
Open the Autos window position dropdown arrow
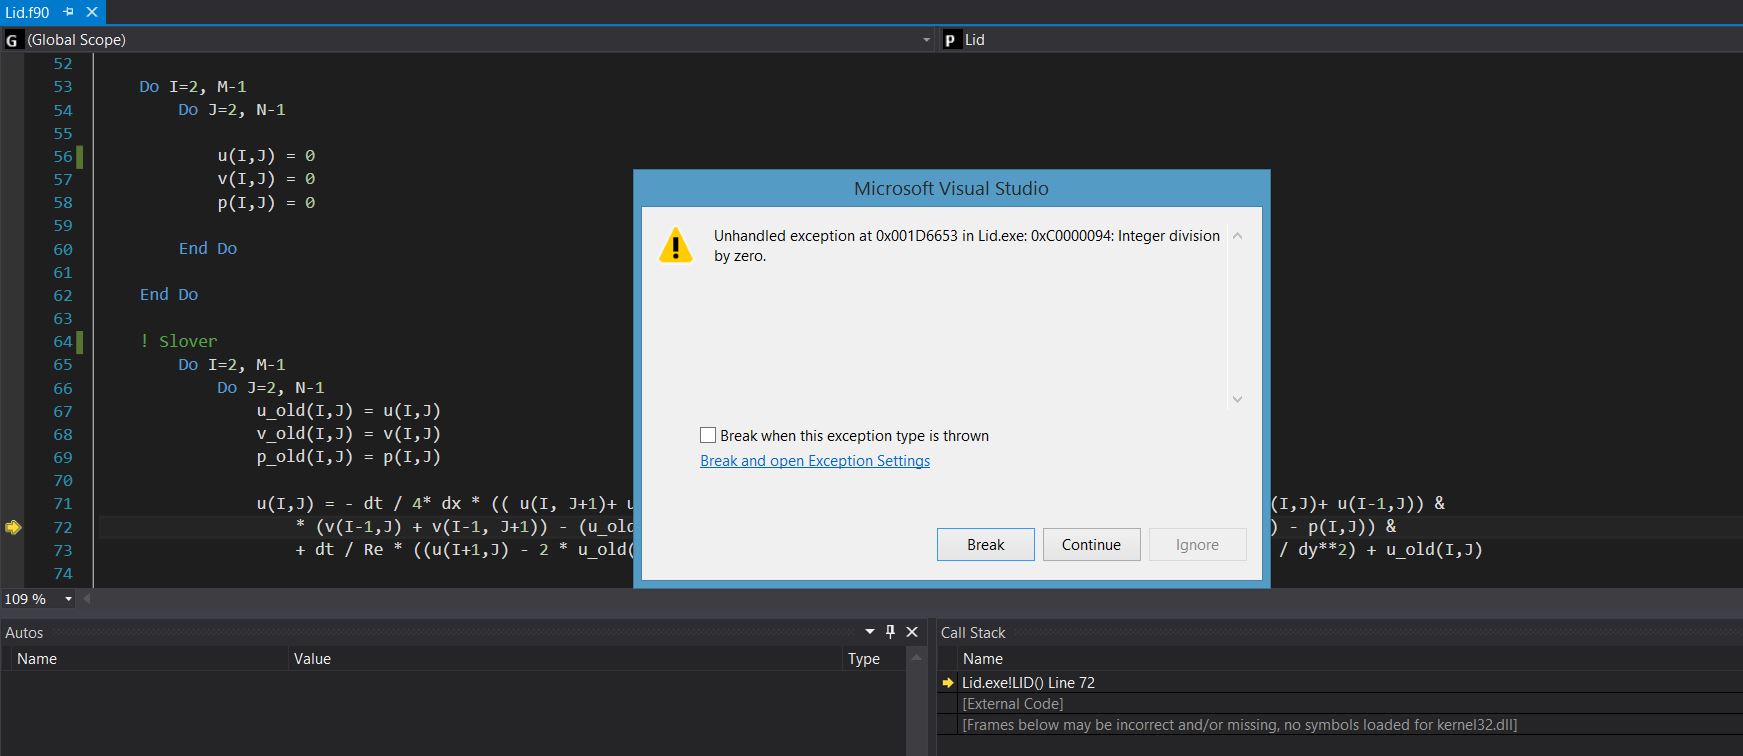pyautogui.click(x=869, y=632)
